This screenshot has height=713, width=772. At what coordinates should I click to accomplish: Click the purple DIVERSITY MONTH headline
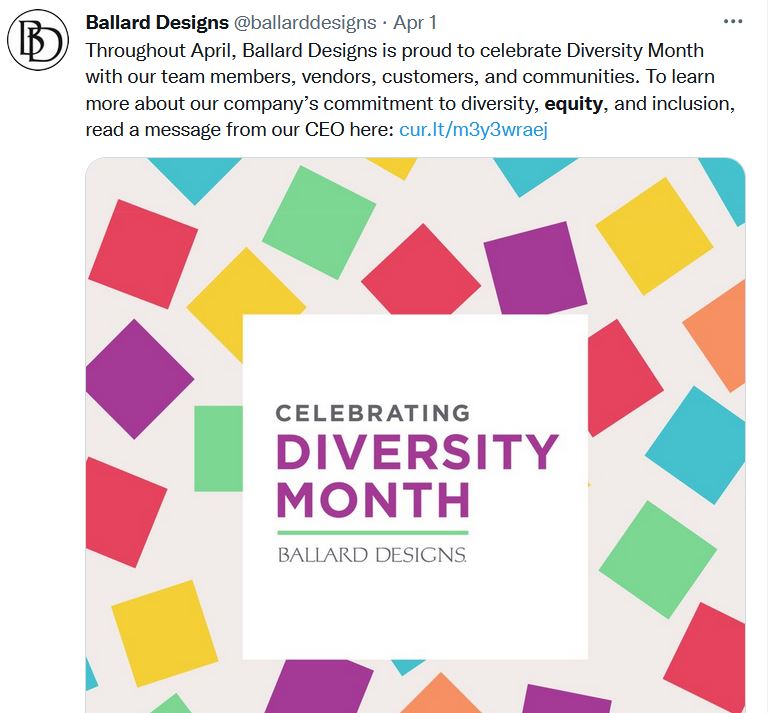point(415,472)
